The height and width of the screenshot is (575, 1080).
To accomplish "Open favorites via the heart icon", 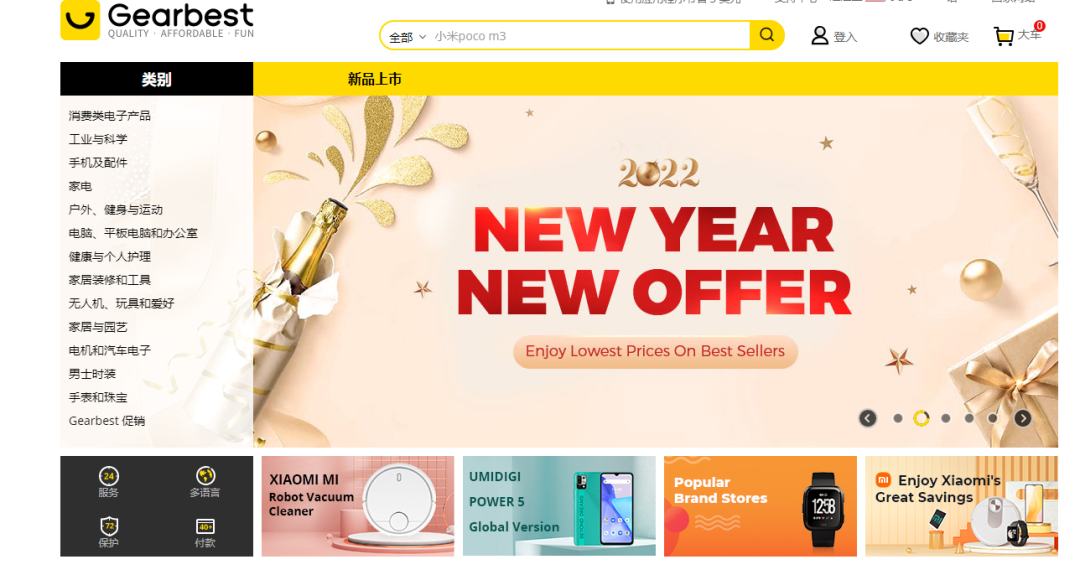I will (x=919, y=36).
